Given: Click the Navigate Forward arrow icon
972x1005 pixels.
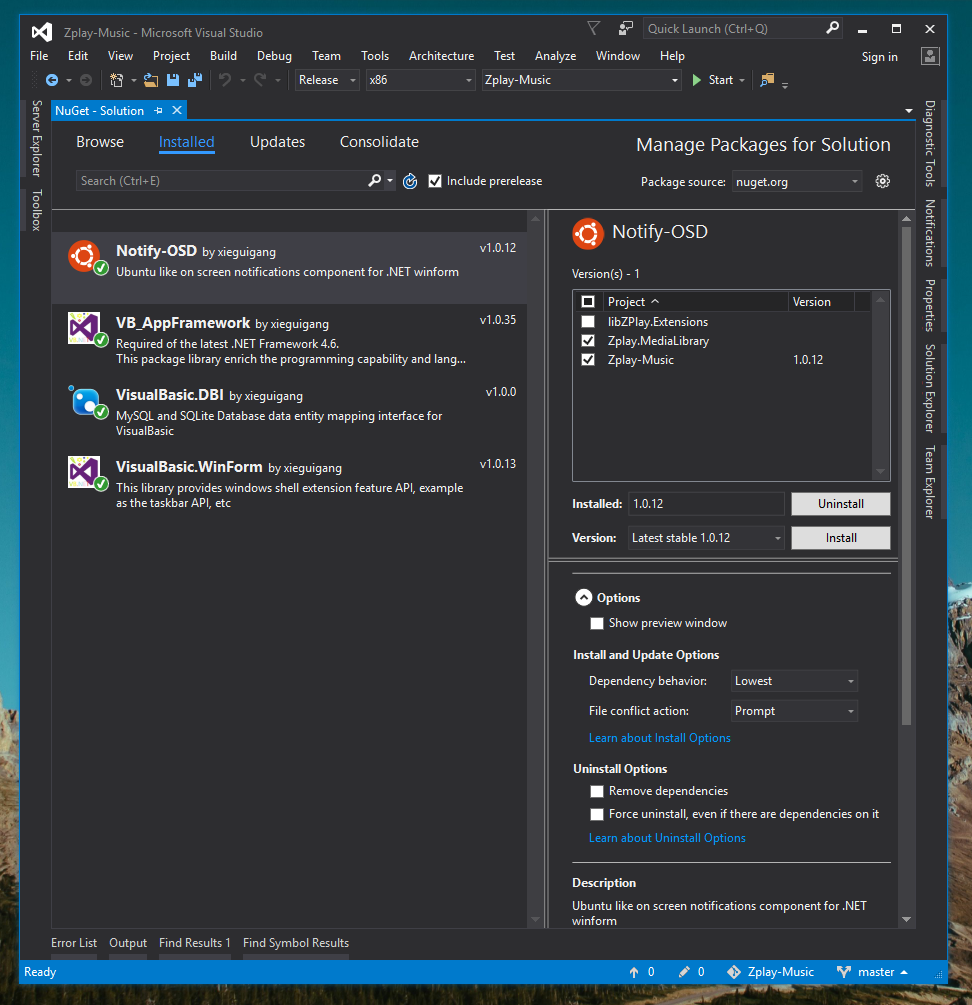Looking at the screenshot, I should tap(85, 80).
